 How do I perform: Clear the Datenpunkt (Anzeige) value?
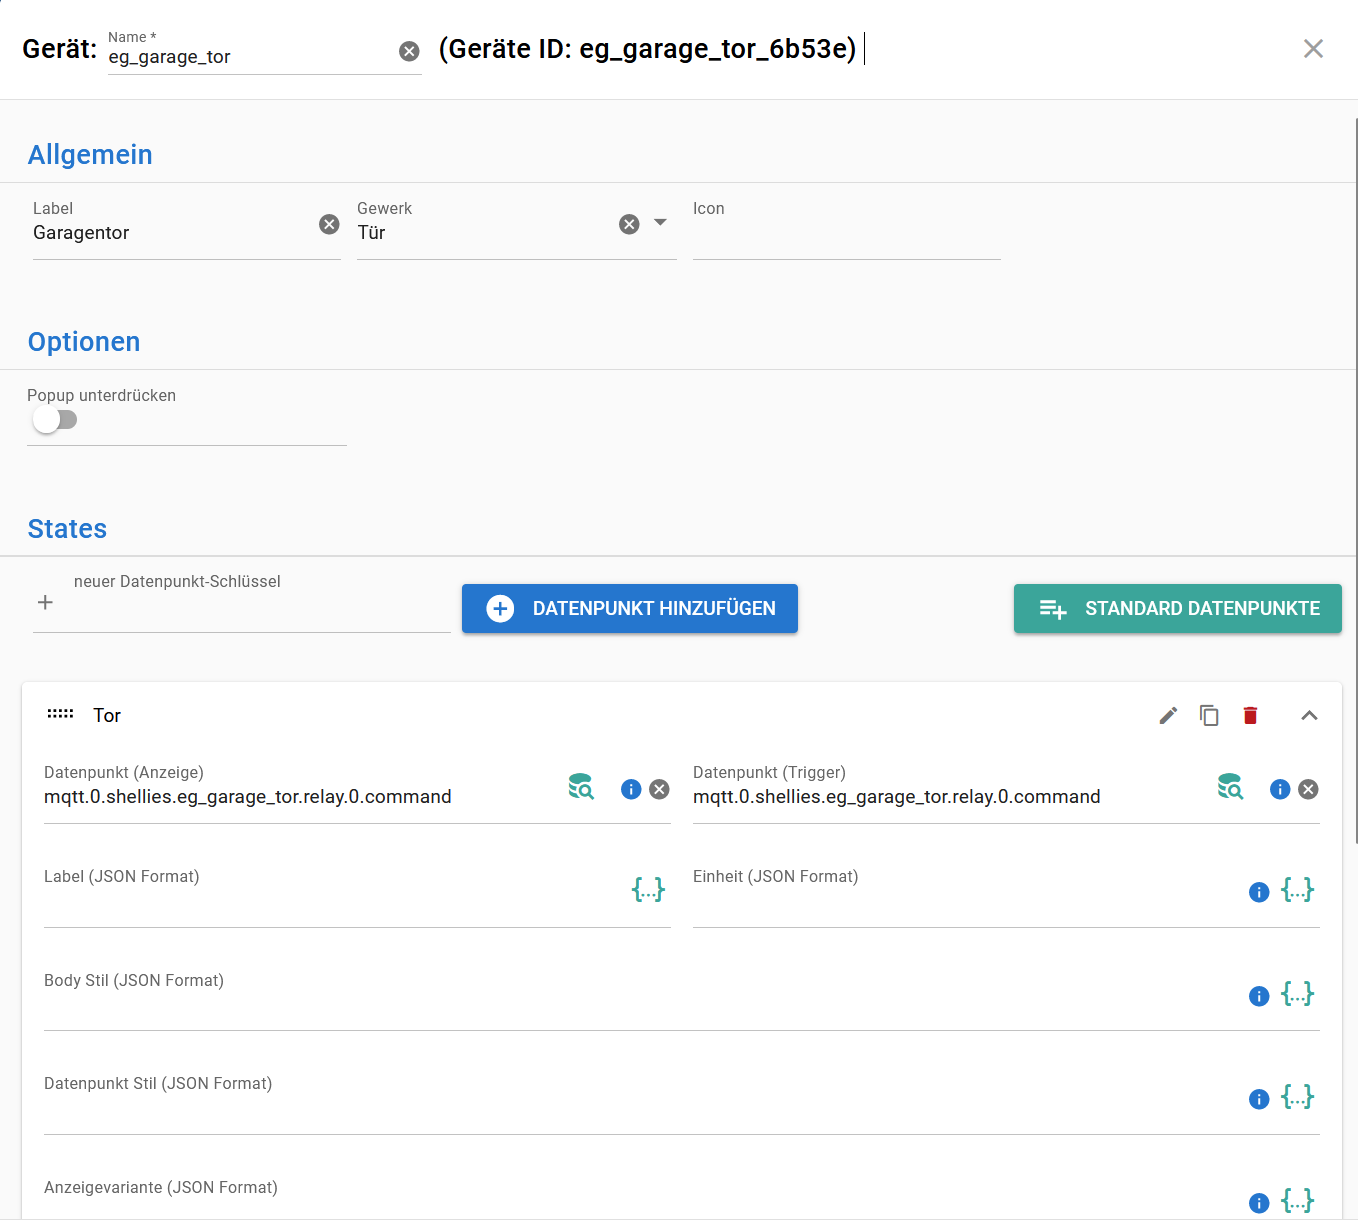tap(659, 789)
